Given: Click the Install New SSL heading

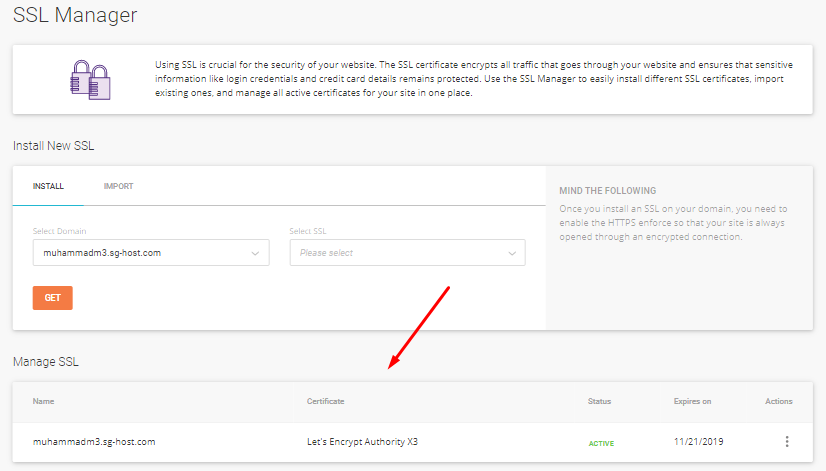Looking at the screenshot, I should tap(54, 146).
